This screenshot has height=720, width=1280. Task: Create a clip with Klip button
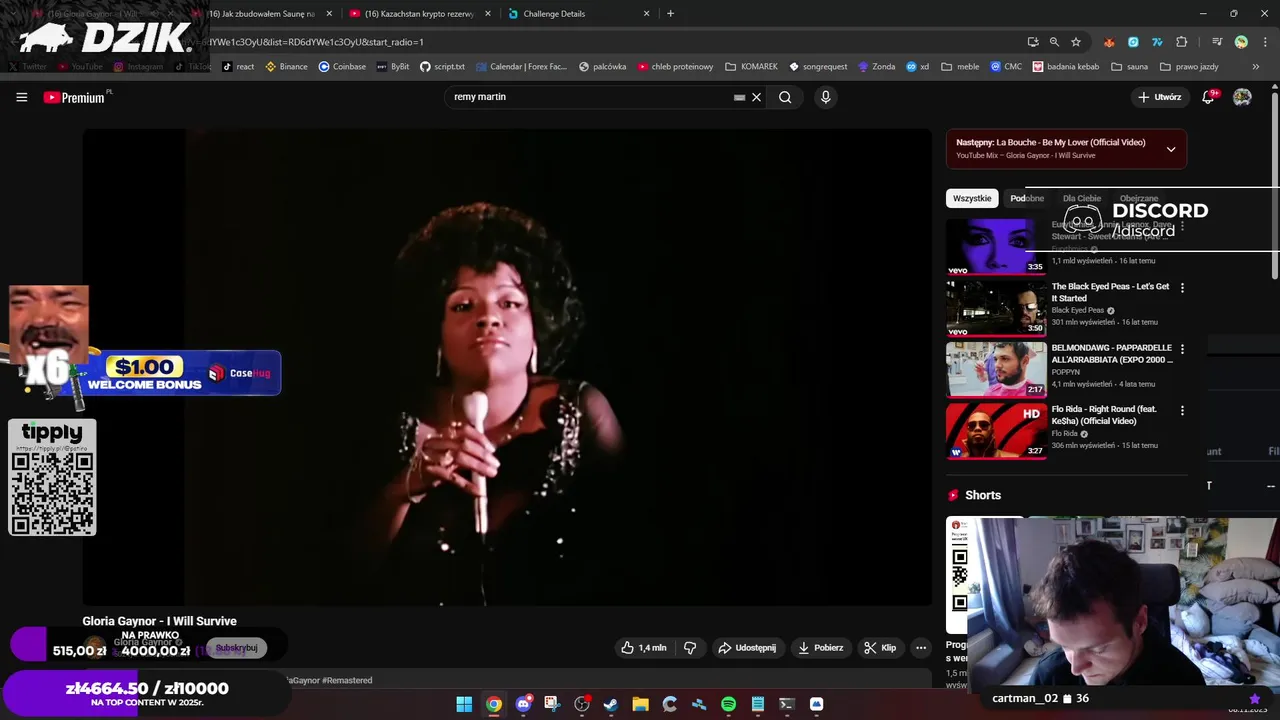(x=880, y=648)
